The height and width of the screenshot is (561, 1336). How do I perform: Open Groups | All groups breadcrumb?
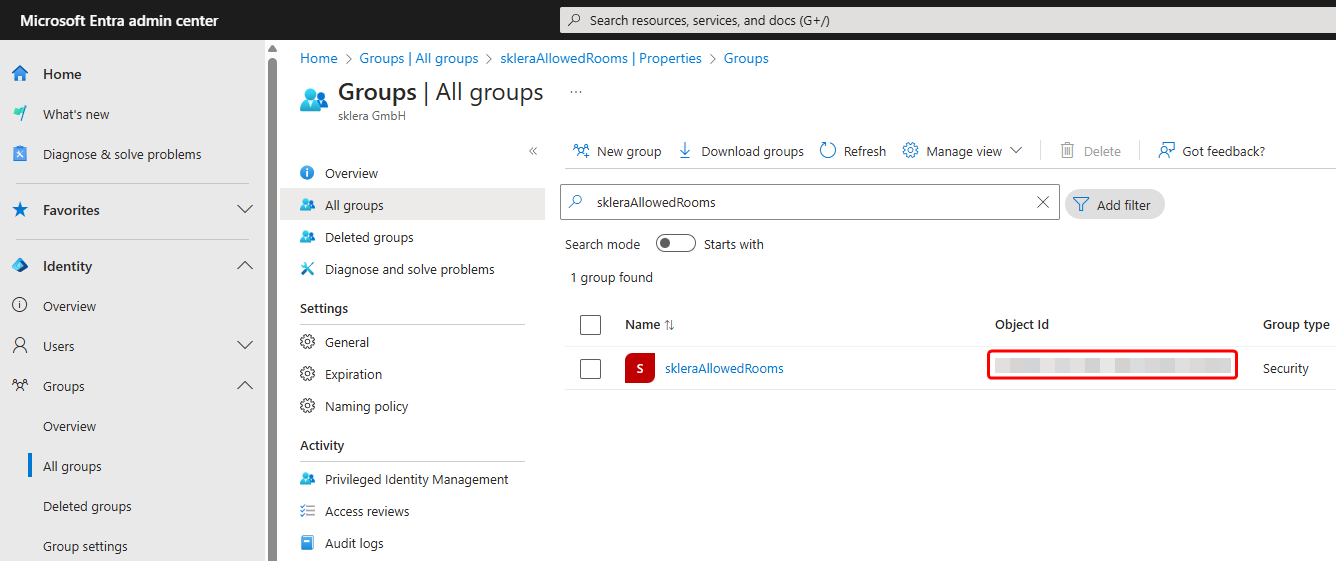click(x=419, y=58)
